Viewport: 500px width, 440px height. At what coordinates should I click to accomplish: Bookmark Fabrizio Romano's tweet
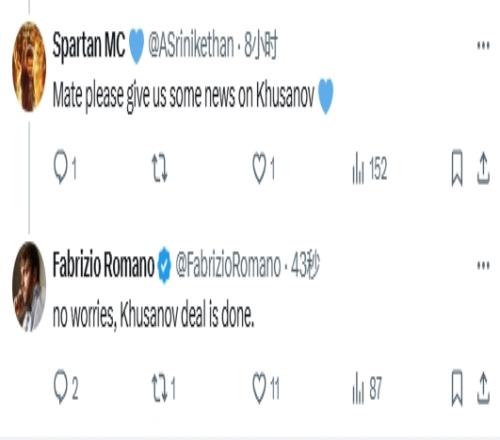pos(457,388)
